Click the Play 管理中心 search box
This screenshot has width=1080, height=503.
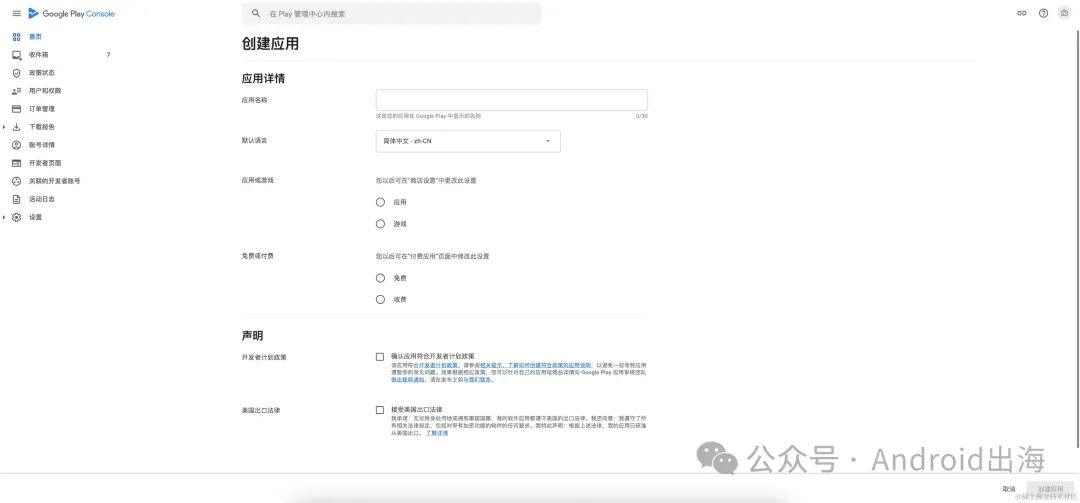[x=391, y=14]
